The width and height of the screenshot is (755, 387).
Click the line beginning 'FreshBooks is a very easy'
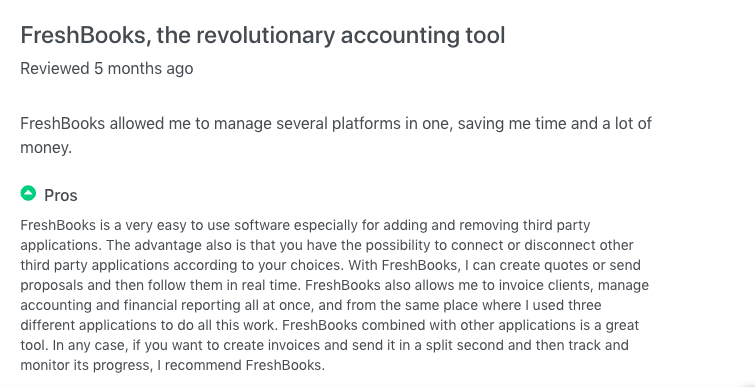(305, 225)
